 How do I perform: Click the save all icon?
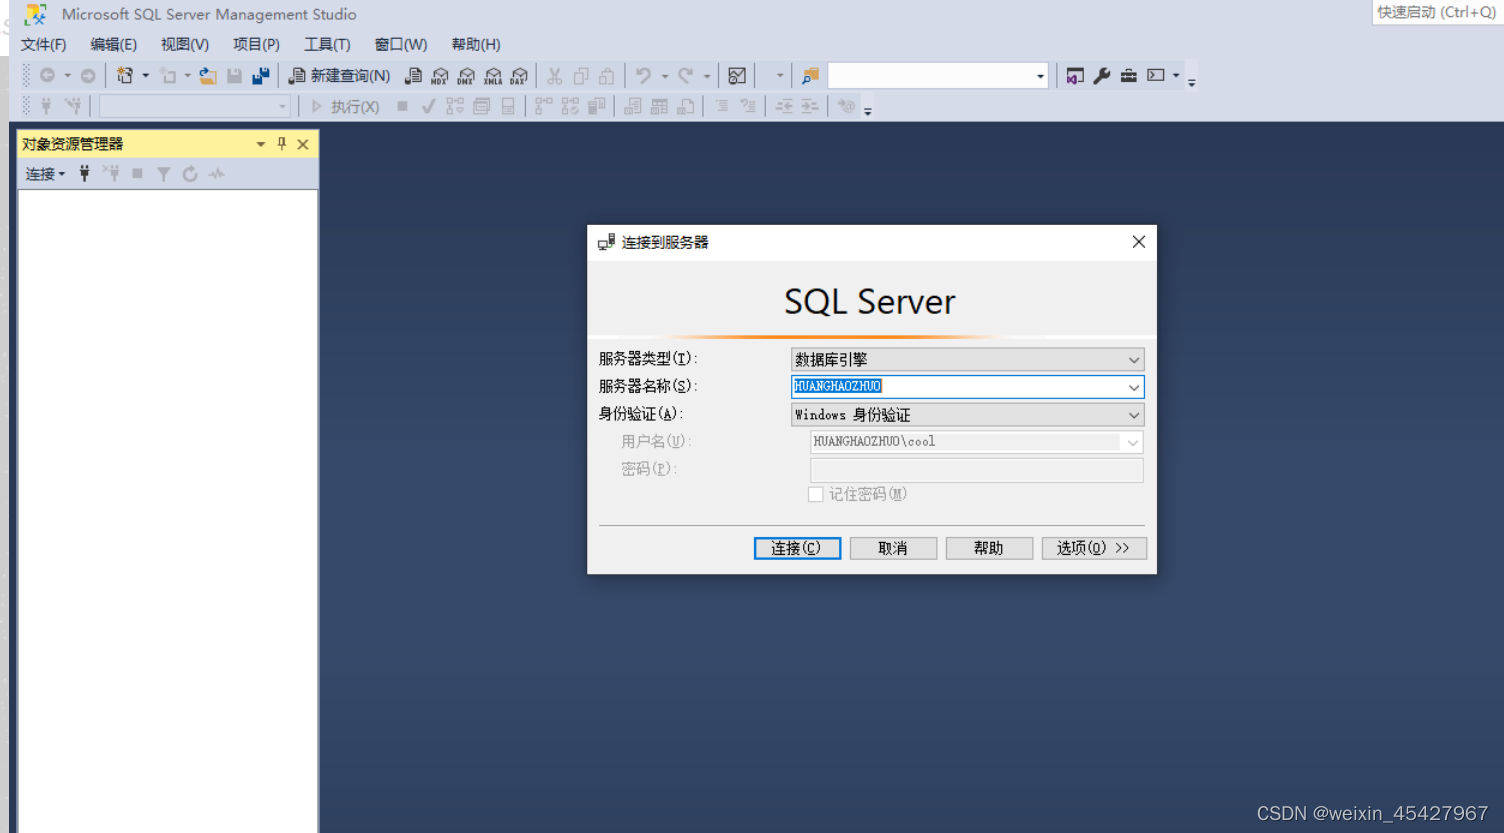pos(261,76)
